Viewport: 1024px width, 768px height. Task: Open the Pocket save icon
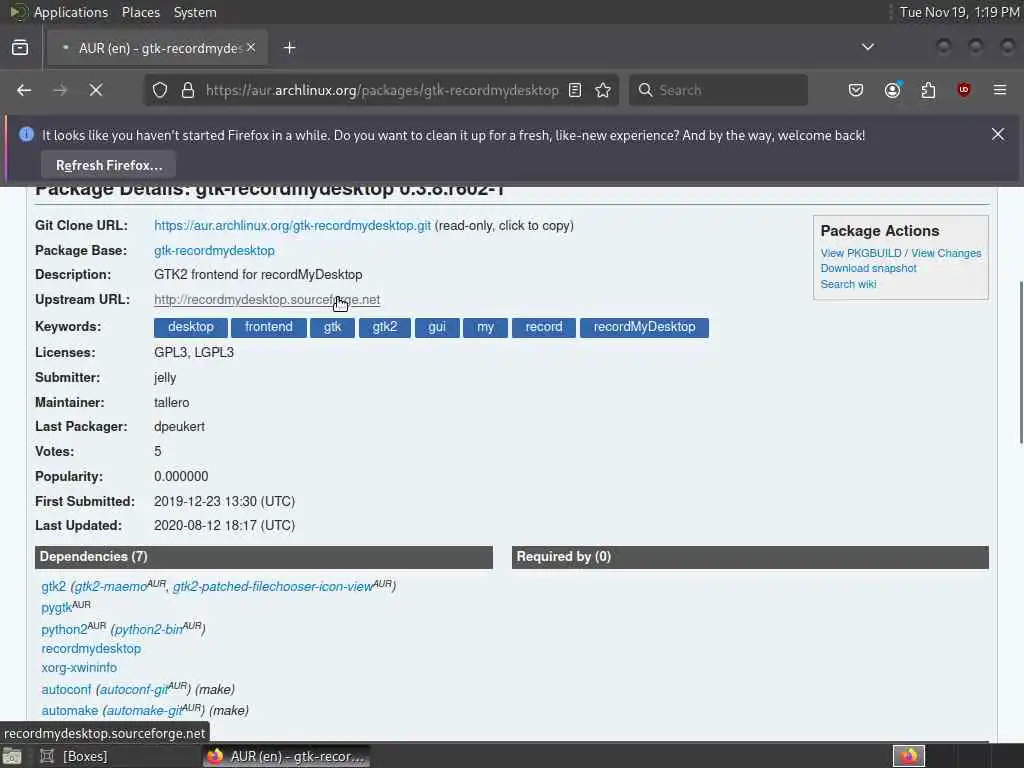click(x=856, y=90)
